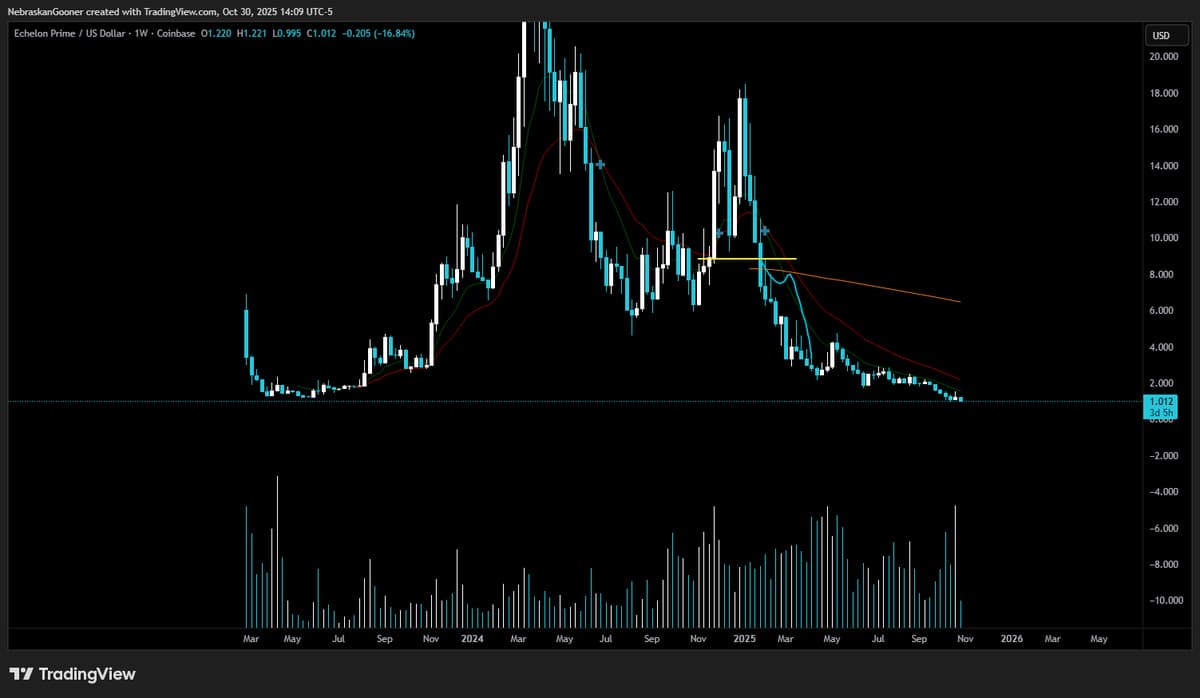Click the open value O1.220 in legend
Viewport: 1200px width, 698px height.
215,33
